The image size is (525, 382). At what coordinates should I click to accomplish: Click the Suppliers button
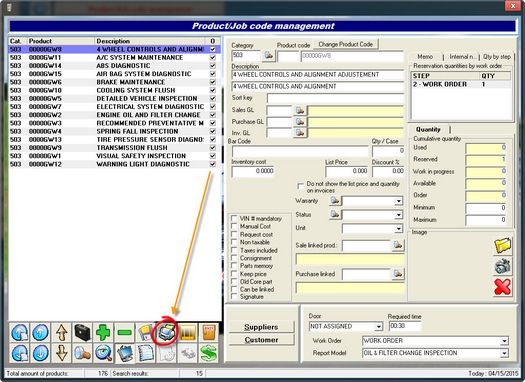261,327
